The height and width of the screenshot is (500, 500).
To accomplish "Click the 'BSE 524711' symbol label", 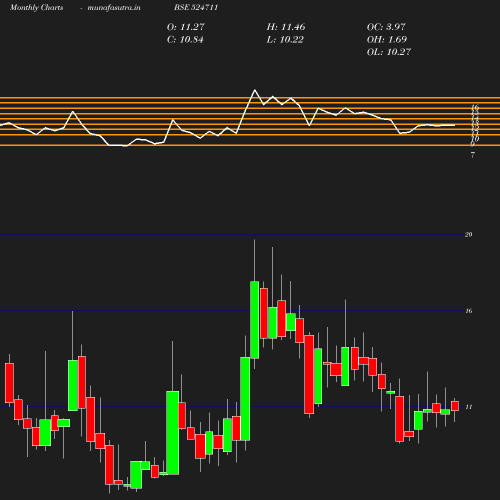I will (x=196, y=7).
